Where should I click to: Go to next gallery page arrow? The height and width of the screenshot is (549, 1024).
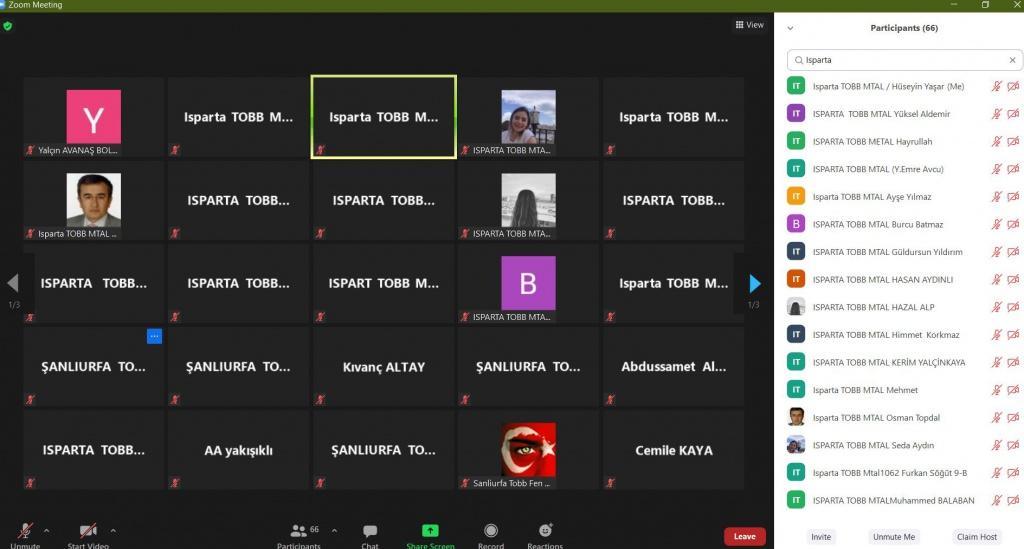point(755,283)
